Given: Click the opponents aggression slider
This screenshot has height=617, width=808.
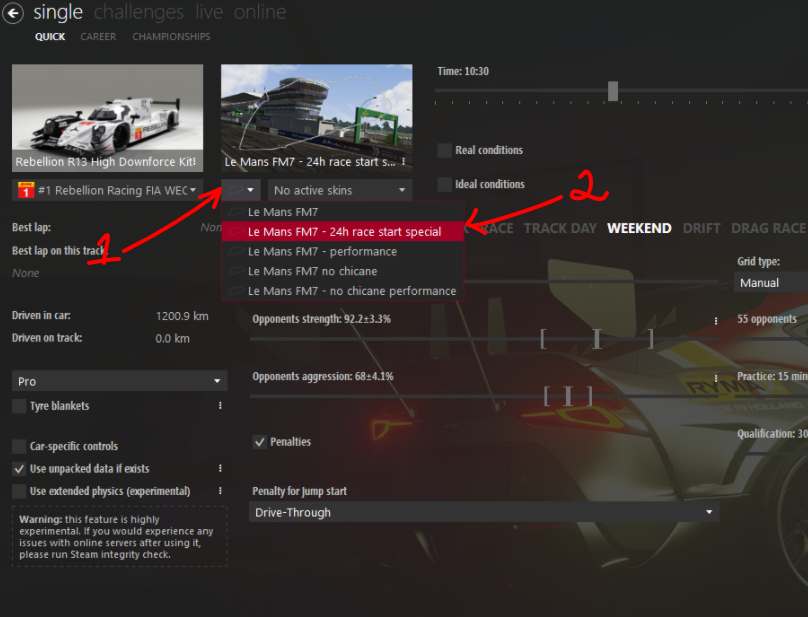Looking at the screenshot, I should 483,396.
